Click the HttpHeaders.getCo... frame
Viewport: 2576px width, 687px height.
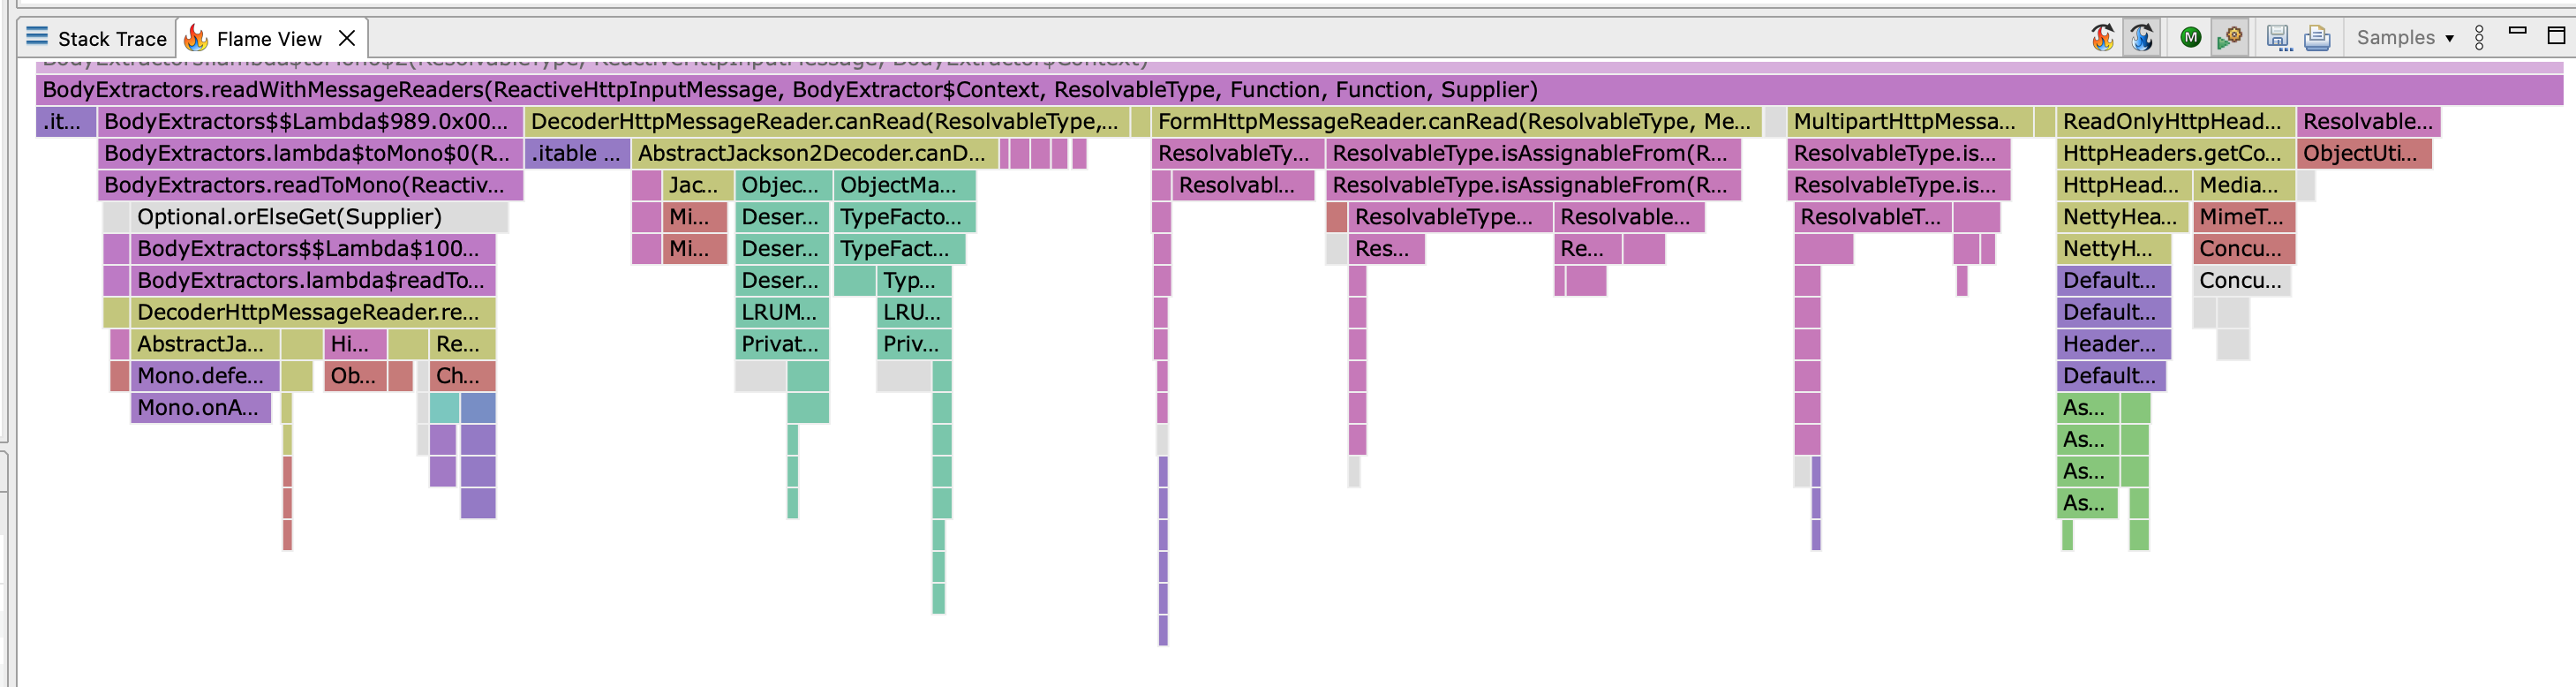click(2175, 154)
